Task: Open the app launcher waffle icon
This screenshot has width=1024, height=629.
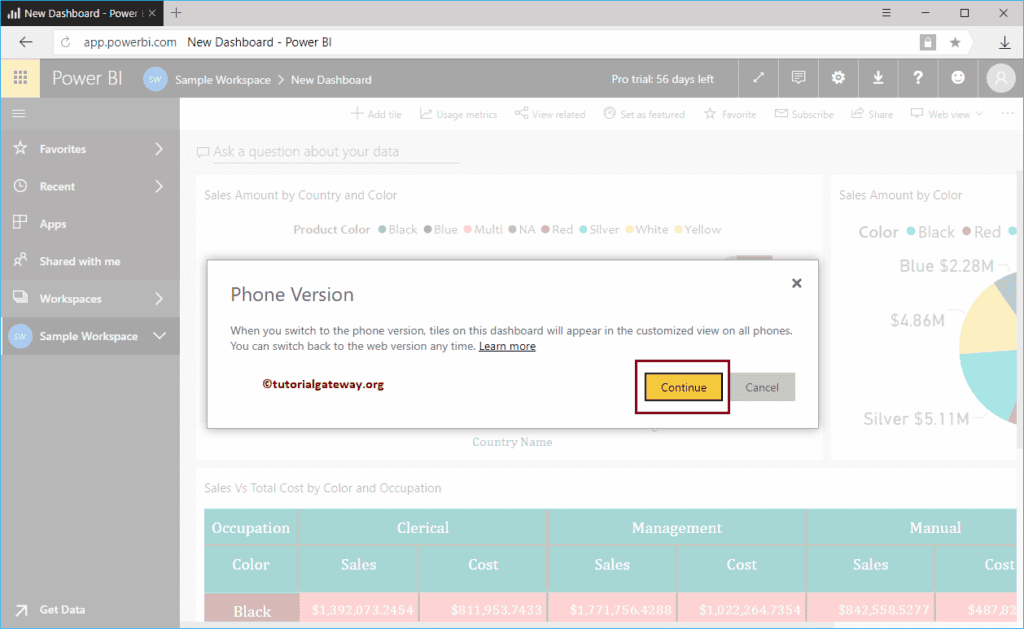Action: [20, 78]
